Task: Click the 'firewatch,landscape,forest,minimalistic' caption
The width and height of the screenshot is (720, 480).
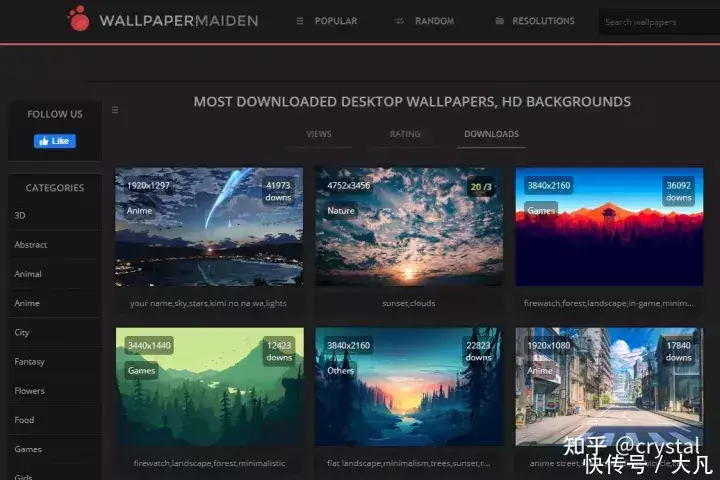Action: pos(209,463)
